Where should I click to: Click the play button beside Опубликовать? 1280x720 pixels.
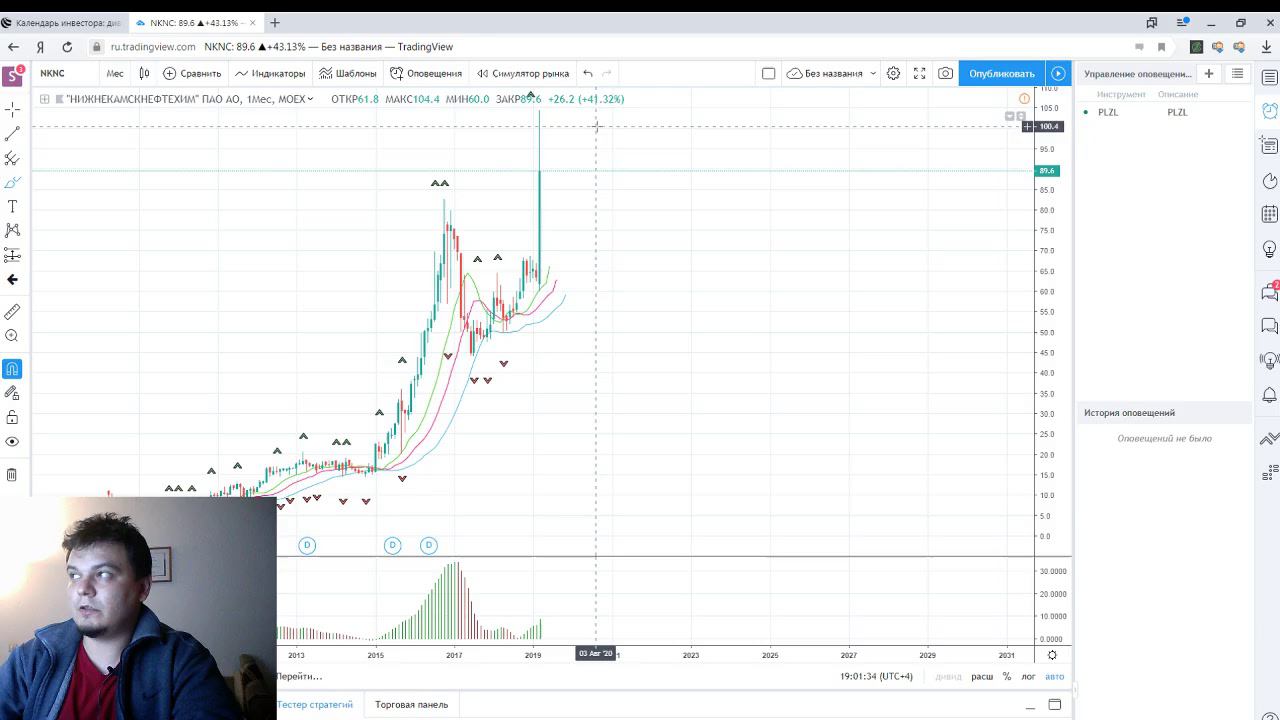(x=1058, y=73)
